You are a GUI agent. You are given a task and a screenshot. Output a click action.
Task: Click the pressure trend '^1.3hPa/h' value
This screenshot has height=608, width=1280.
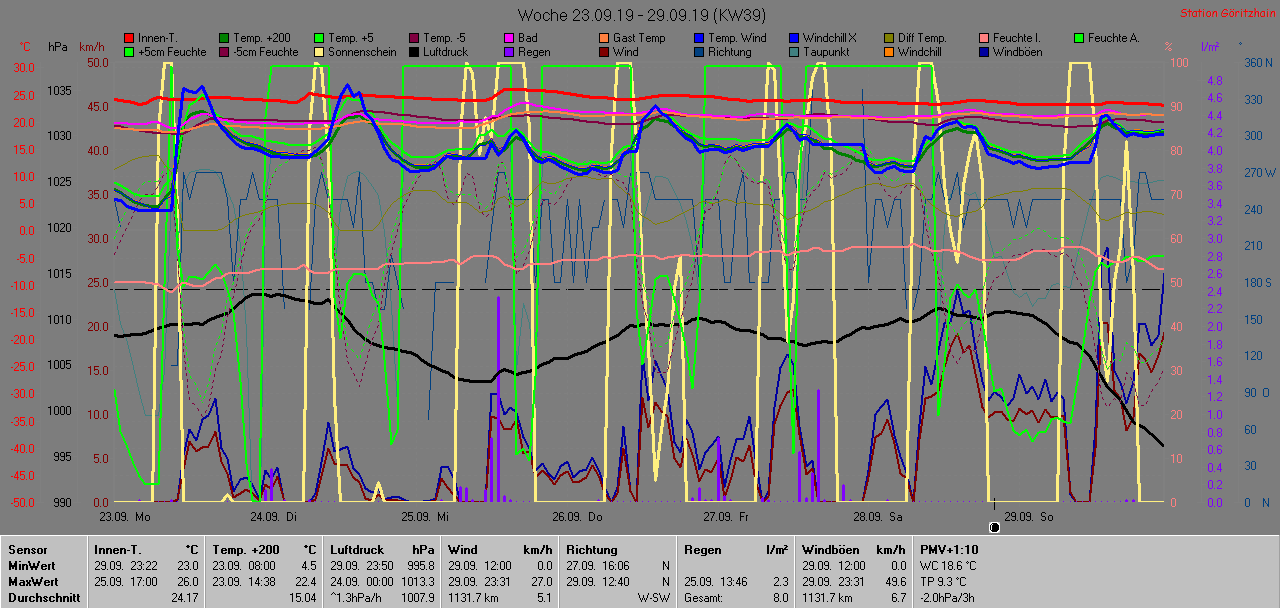[x=357, y=598]
